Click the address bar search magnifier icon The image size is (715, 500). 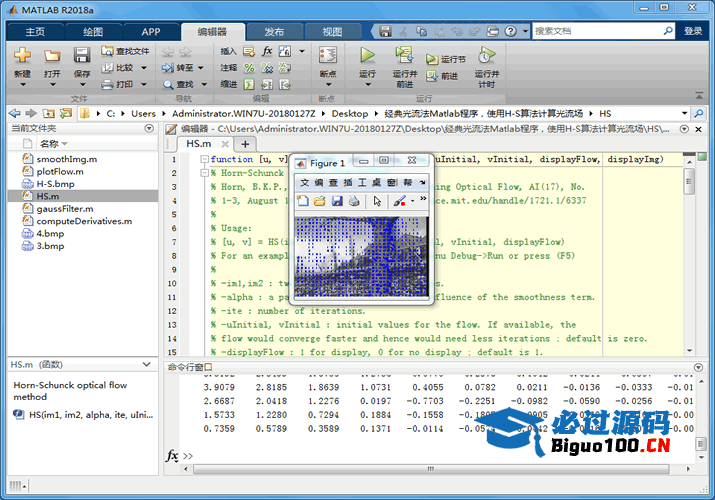[699, 113]
